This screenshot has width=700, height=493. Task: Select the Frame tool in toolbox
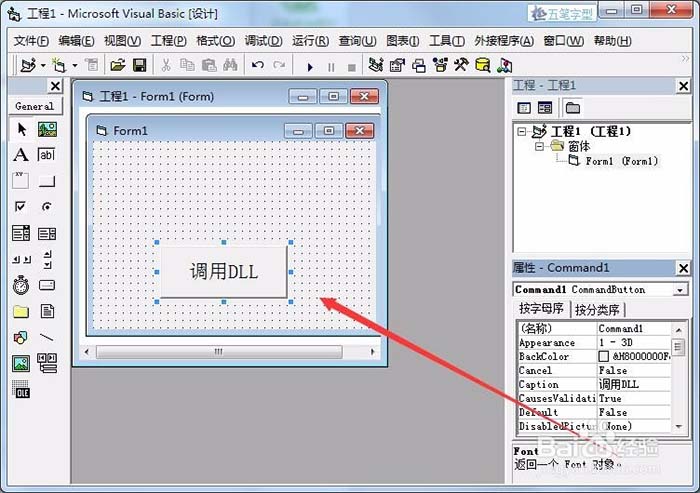(21, 181)
